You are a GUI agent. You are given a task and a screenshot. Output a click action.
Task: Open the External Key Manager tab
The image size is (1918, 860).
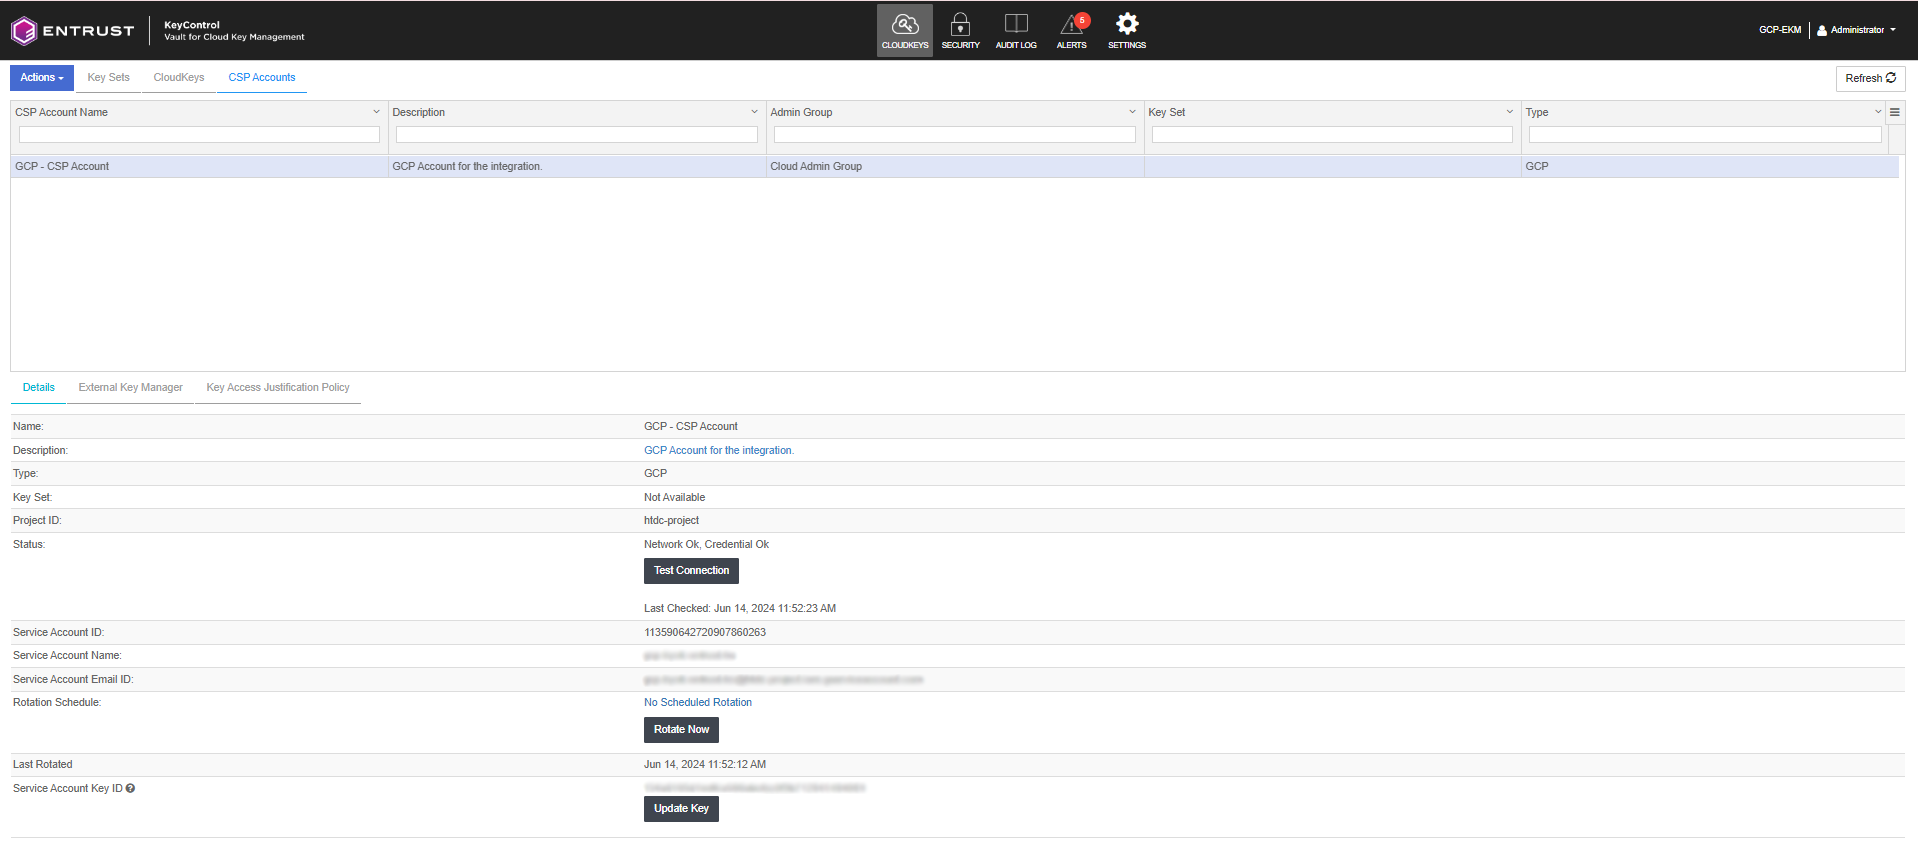(x=131, y=388)
